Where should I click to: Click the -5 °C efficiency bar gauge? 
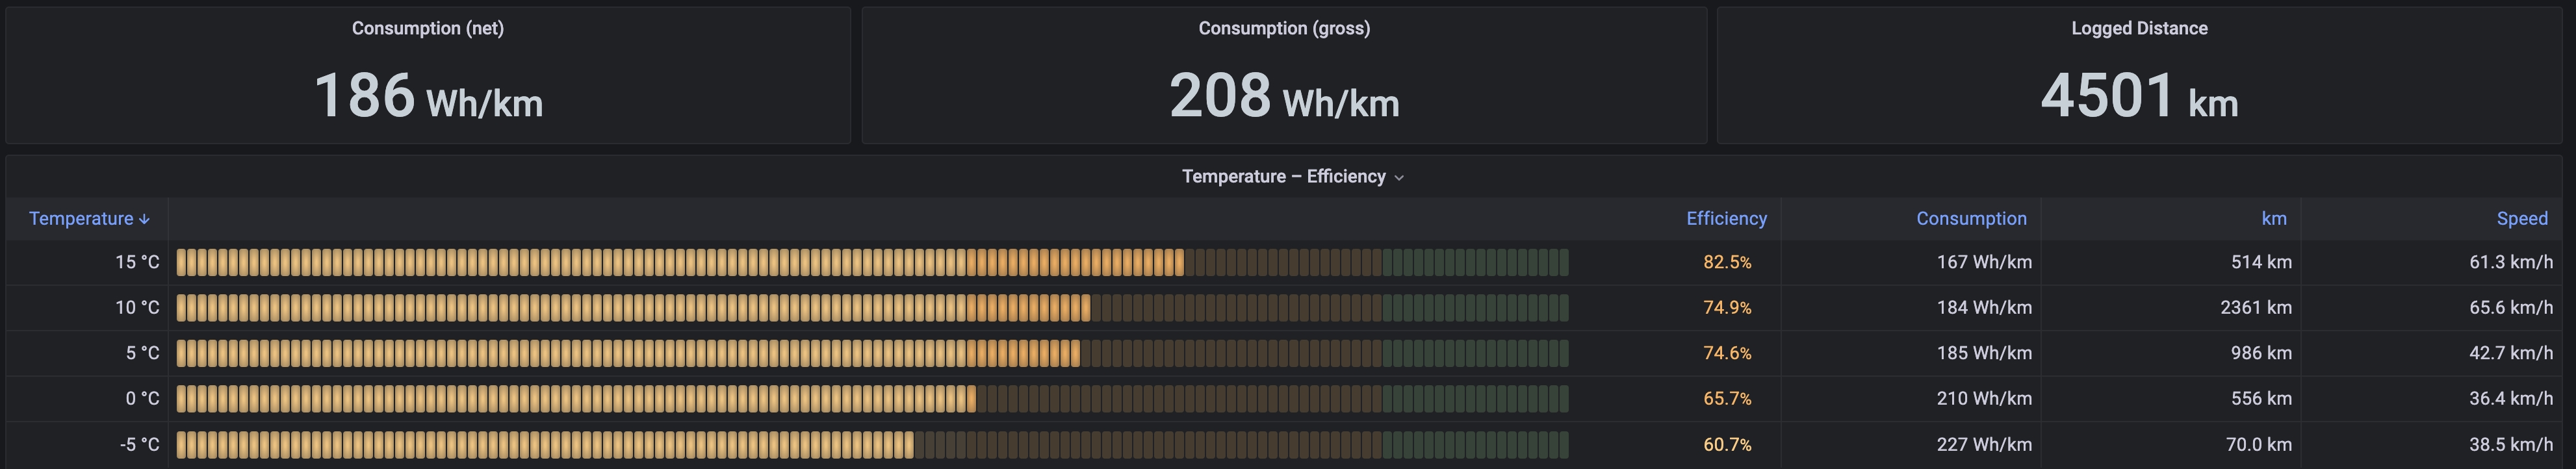(x=872, y=444)
